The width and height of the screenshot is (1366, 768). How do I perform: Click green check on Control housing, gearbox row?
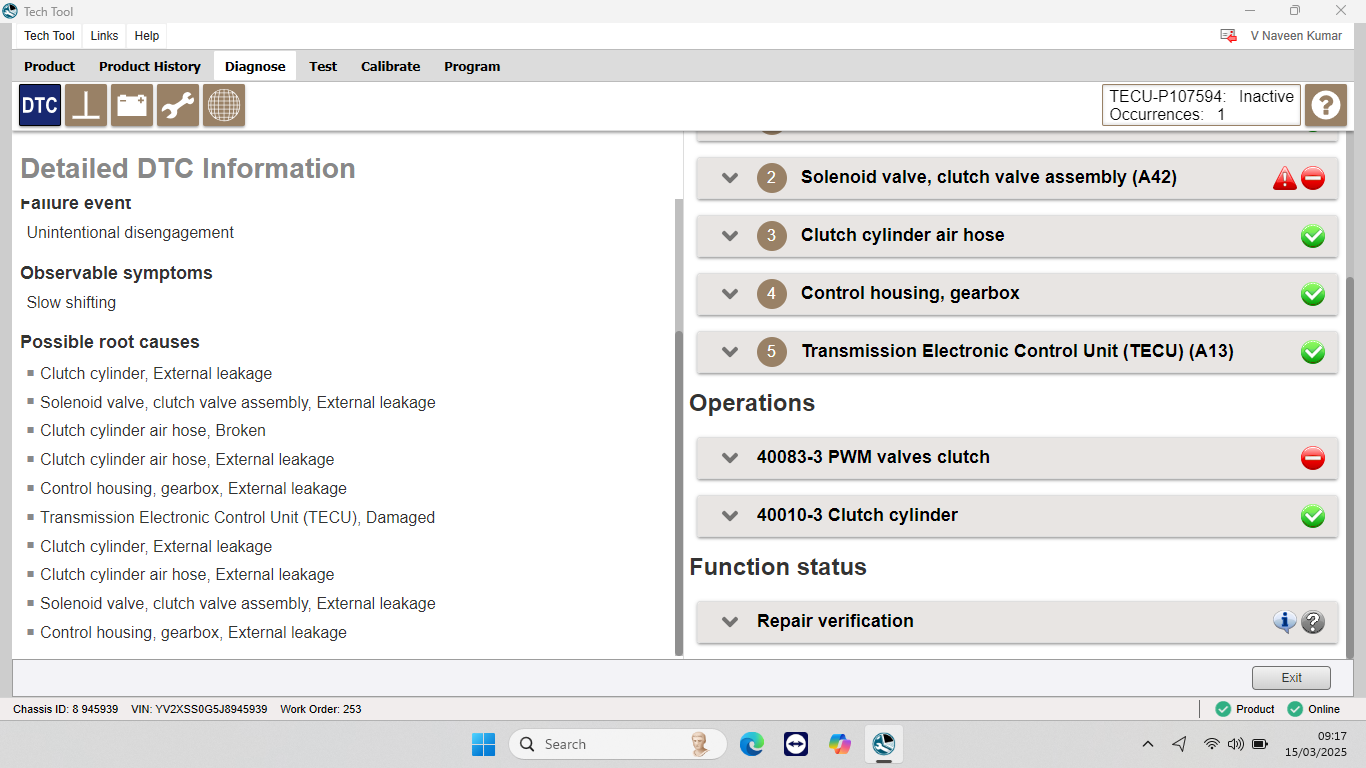[1313, 295]
